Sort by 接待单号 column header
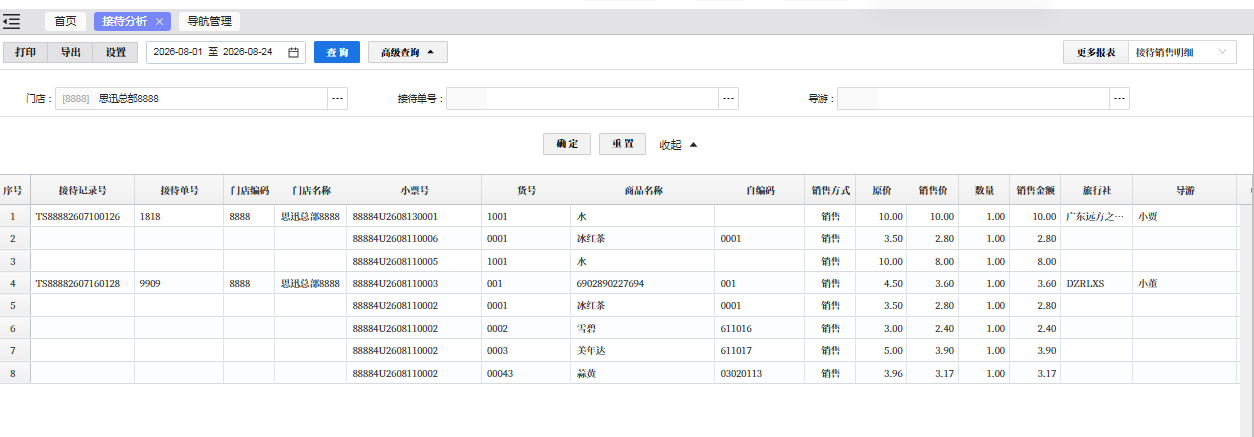Viewport: 1254px width, 437px height. pos(179,190)
